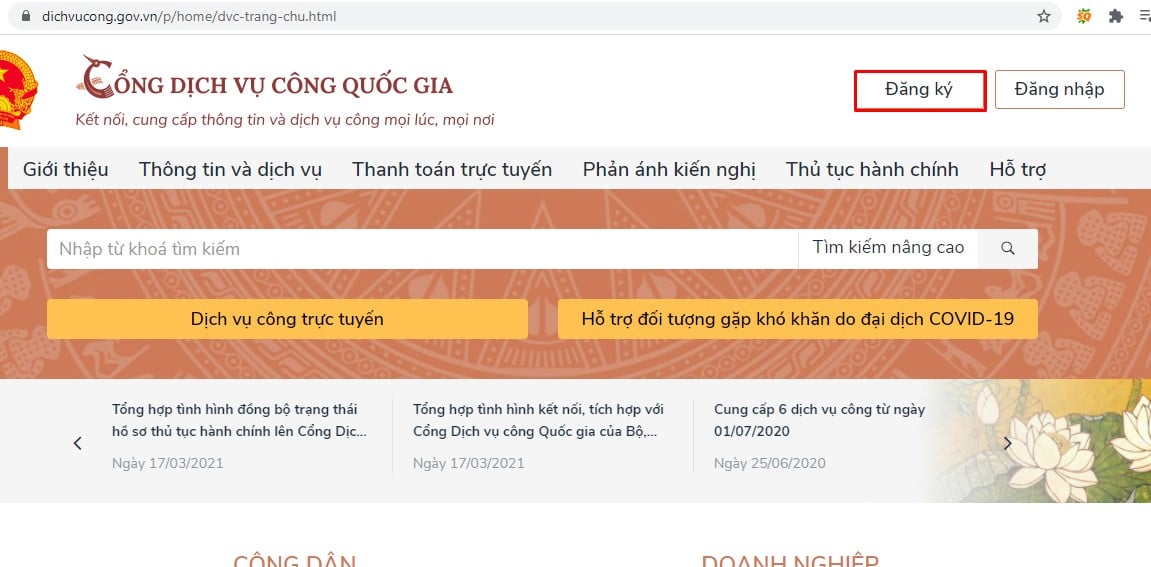Open news Cung cấp 6 dịch vụ công
1151x567 pixels.
click(820, 420)
